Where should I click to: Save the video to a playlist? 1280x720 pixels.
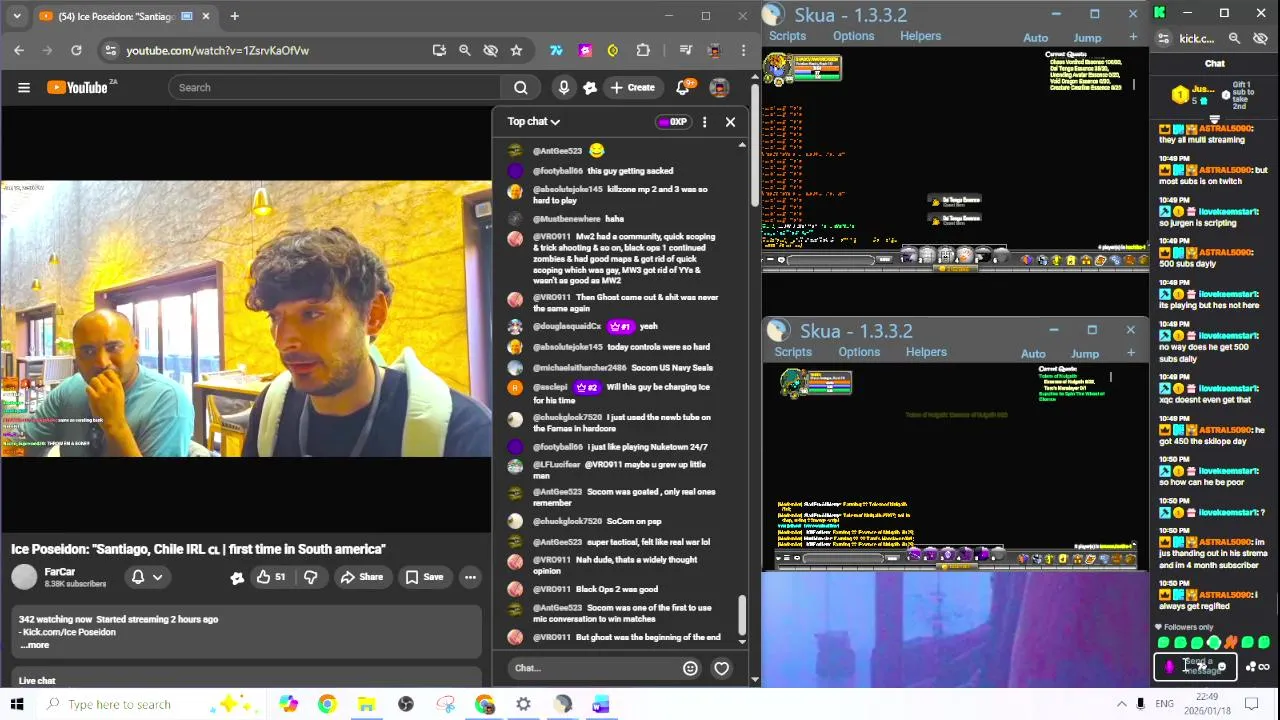pyautogui.click(x=424, y=577)
